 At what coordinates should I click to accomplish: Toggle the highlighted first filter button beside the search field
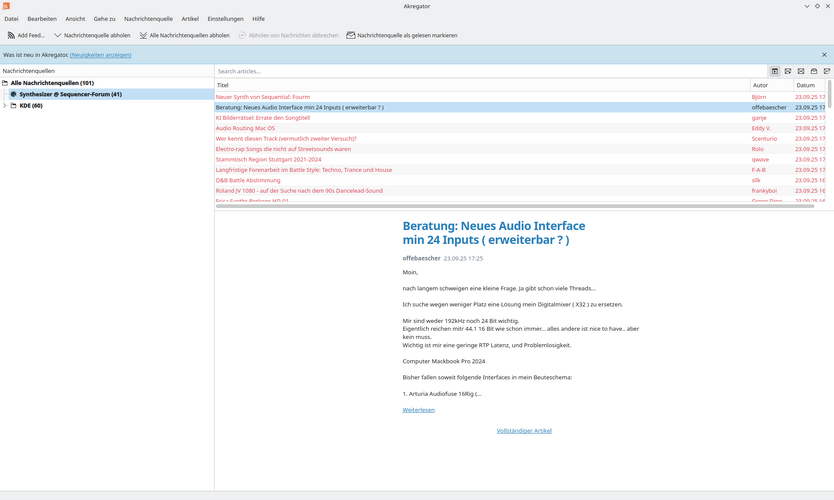[775, 72]
